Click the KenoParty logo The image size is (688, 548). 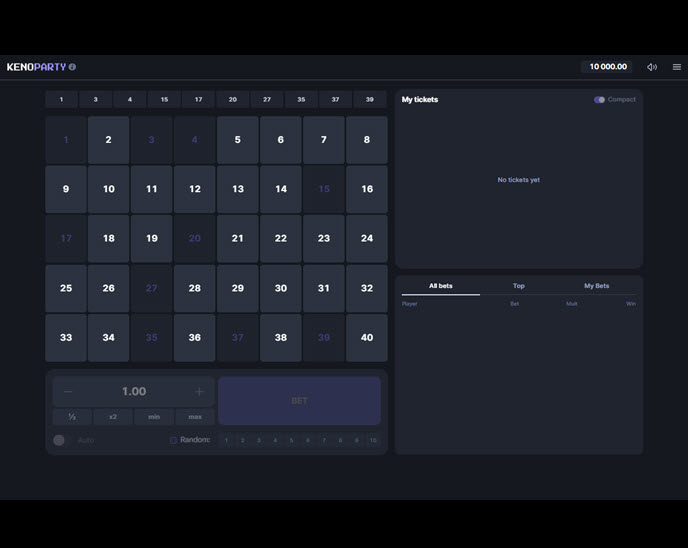[x=36, y=67]
